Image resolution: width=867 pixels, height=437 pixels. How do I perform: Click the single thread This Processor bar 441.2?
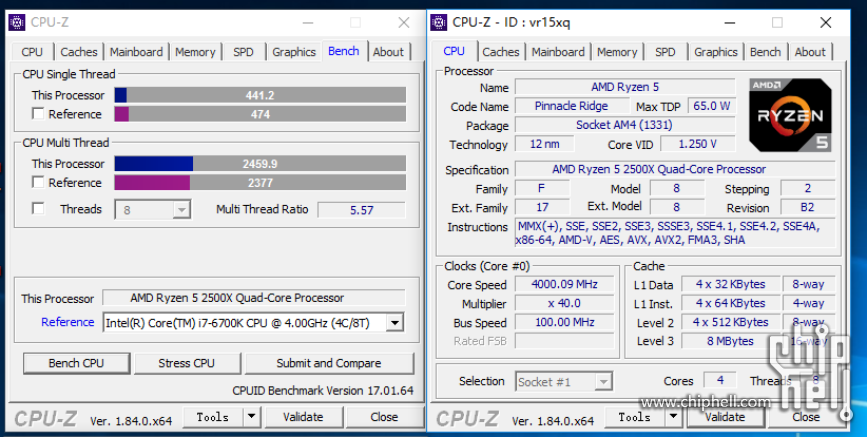coord(260,95)
